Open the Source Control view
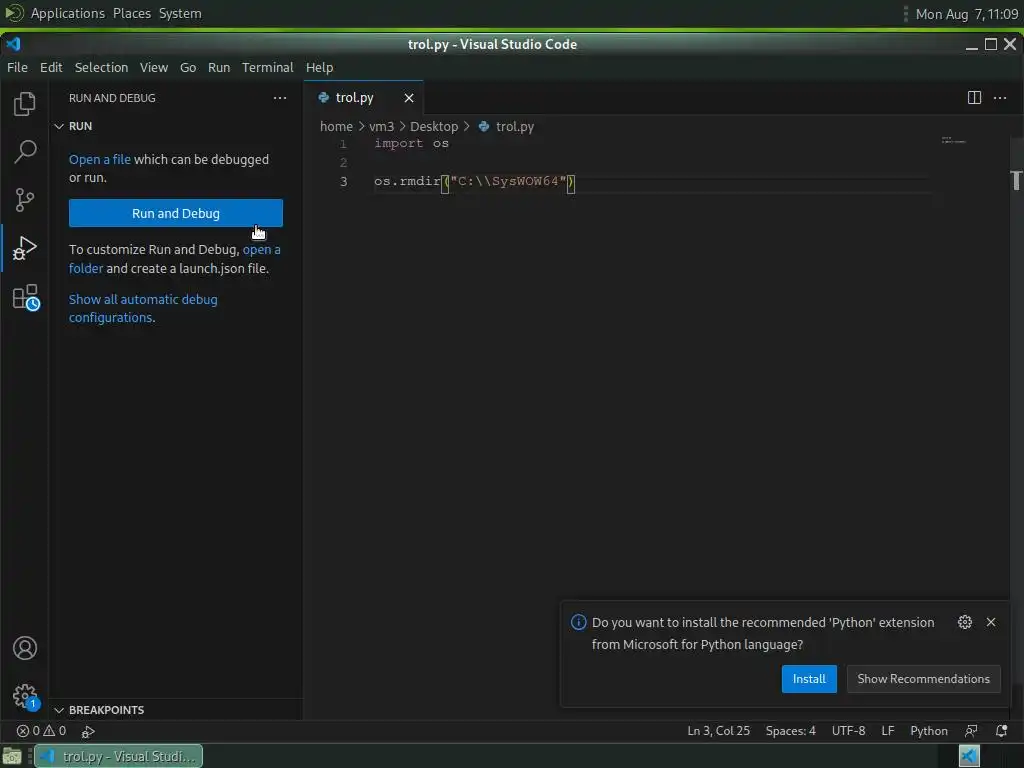Viewport: 1024px width, 768px height. tap(24, 200)
